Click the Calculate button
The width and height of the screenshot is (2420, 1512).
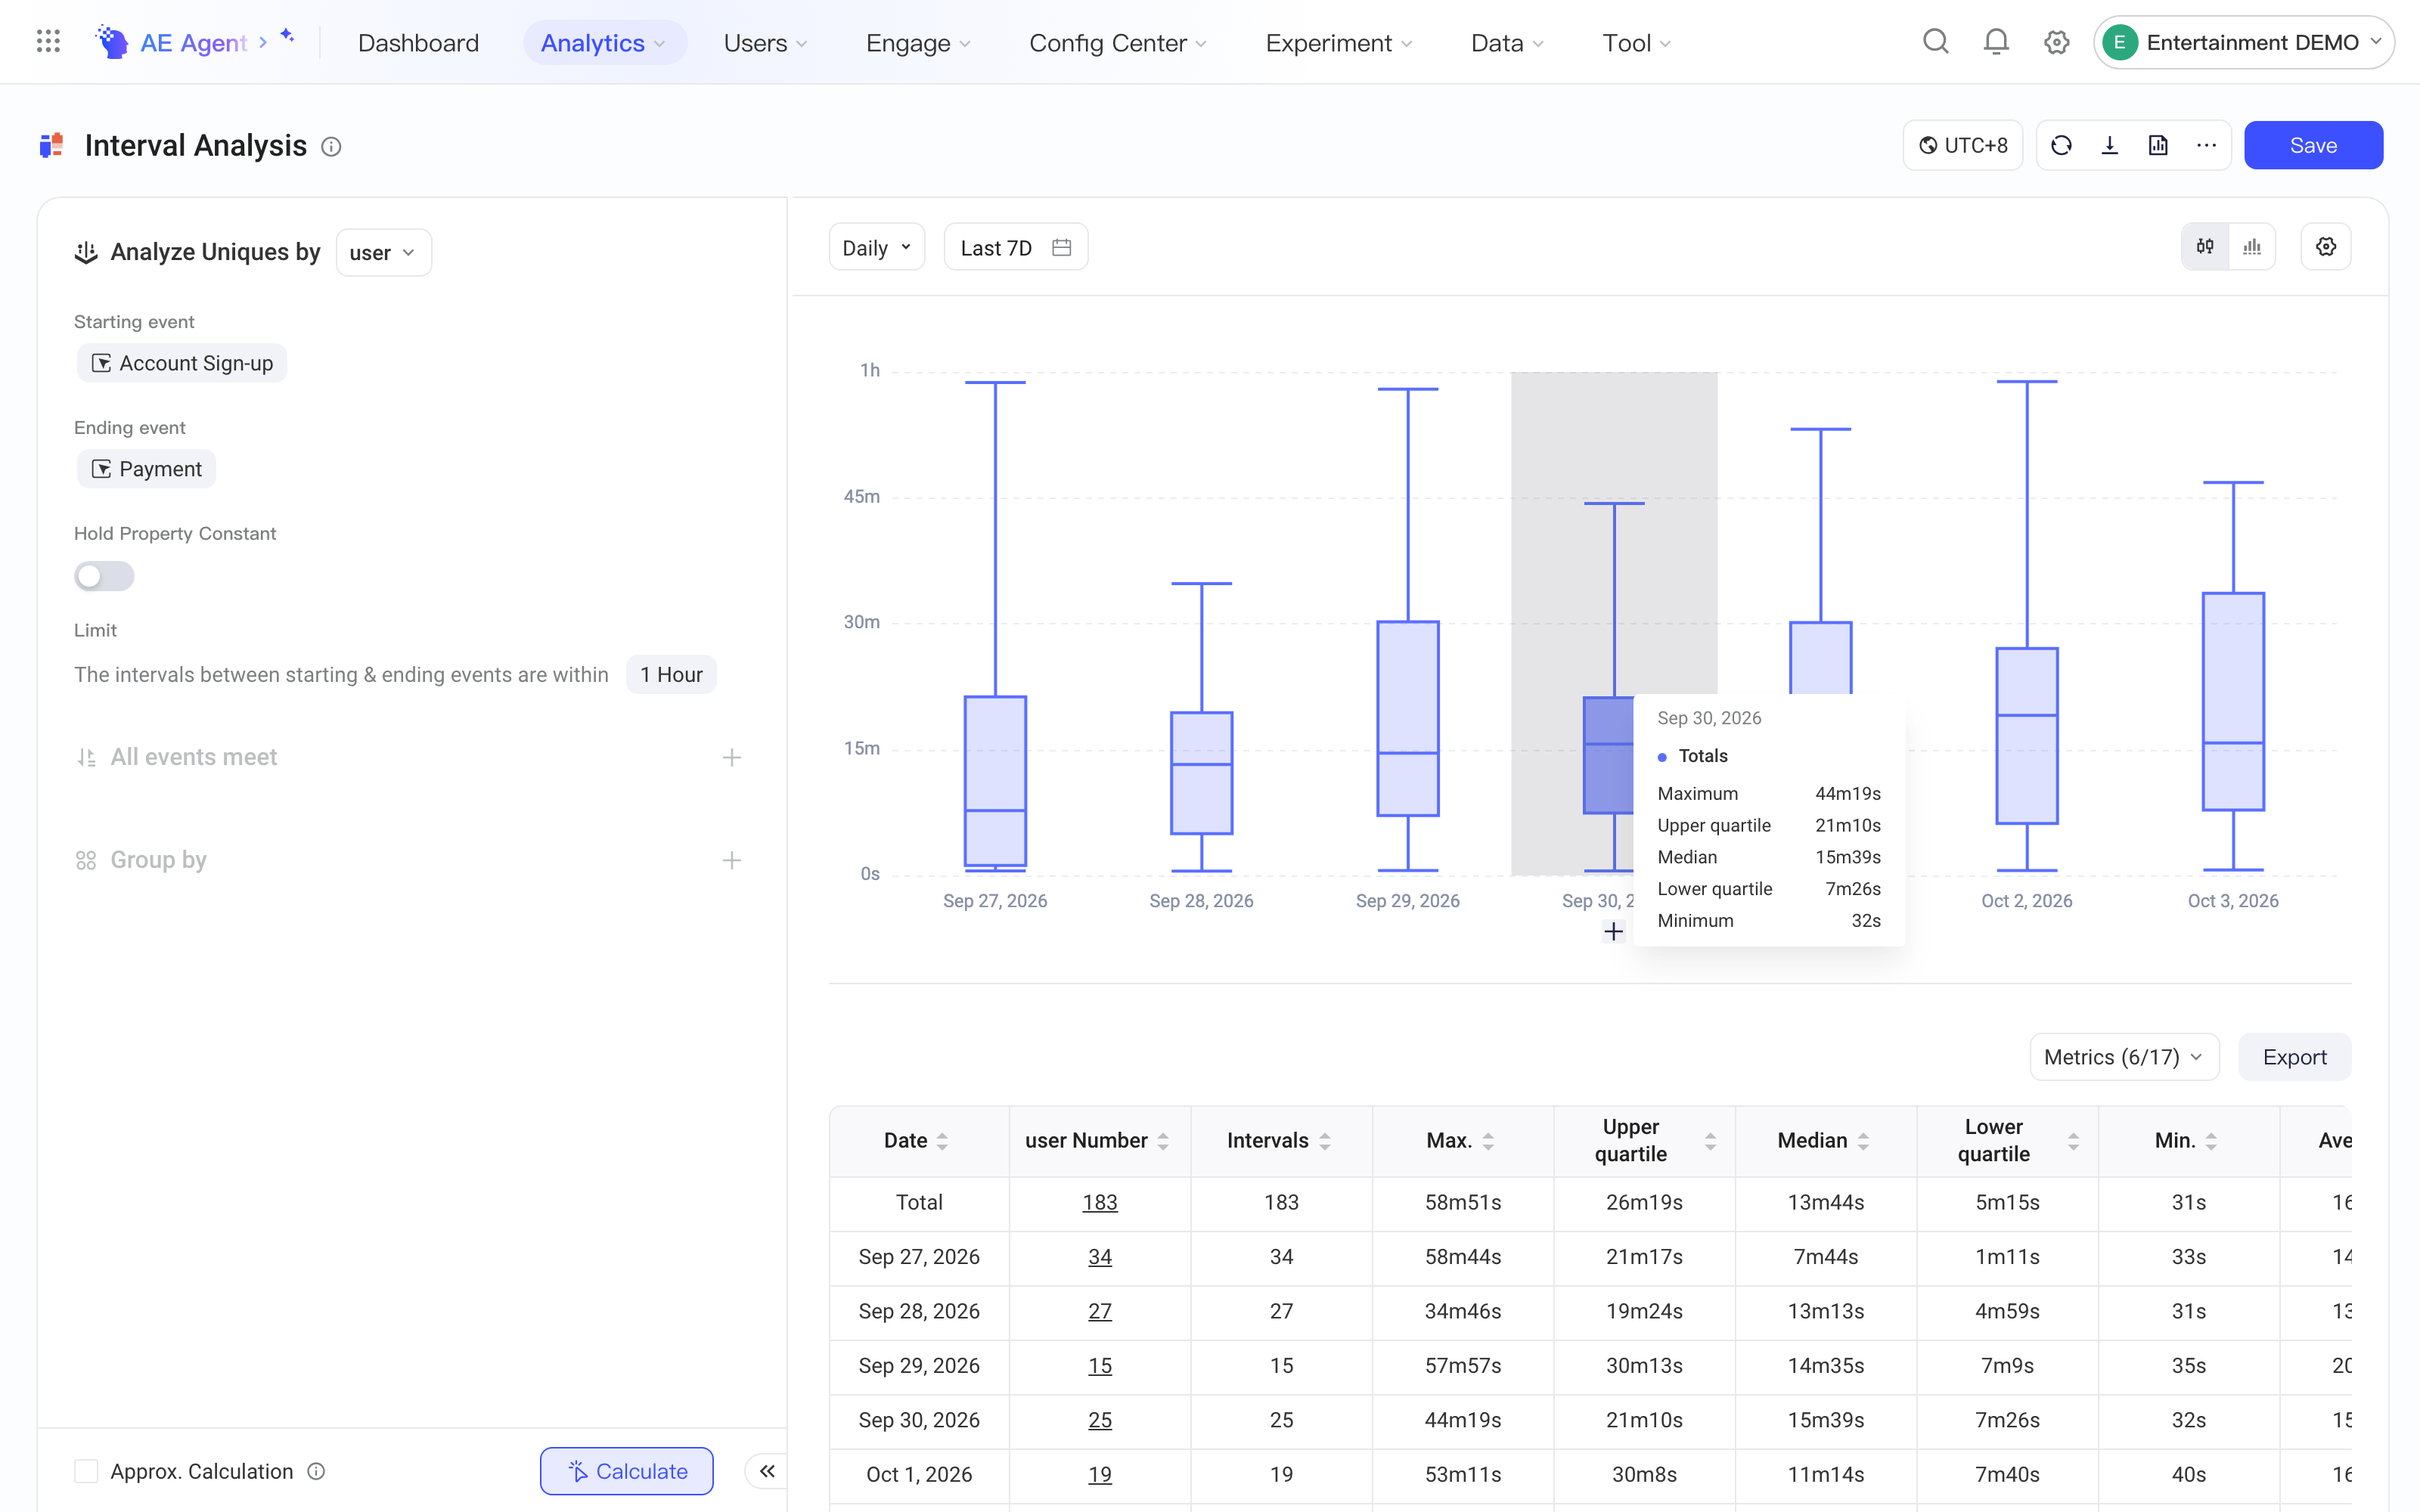coord(627,1471)
